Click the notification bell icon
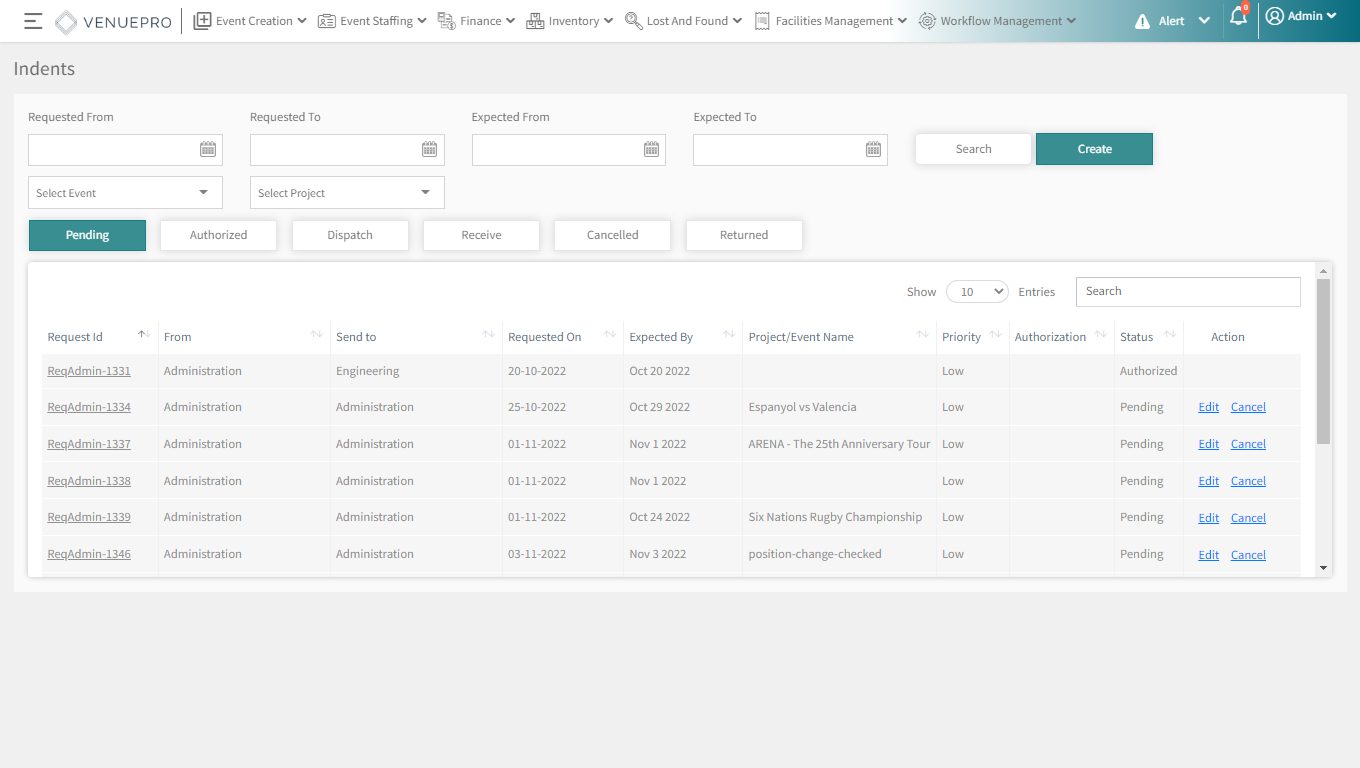The height and width of the screenshot is (768, 1360). coord(1238,17)
